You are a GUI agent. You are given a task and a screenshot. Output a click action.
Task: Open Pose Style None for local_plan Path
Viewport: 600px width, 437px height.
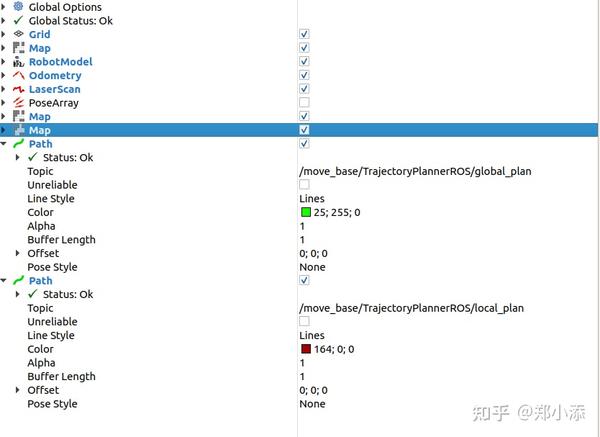pos(312,404)
